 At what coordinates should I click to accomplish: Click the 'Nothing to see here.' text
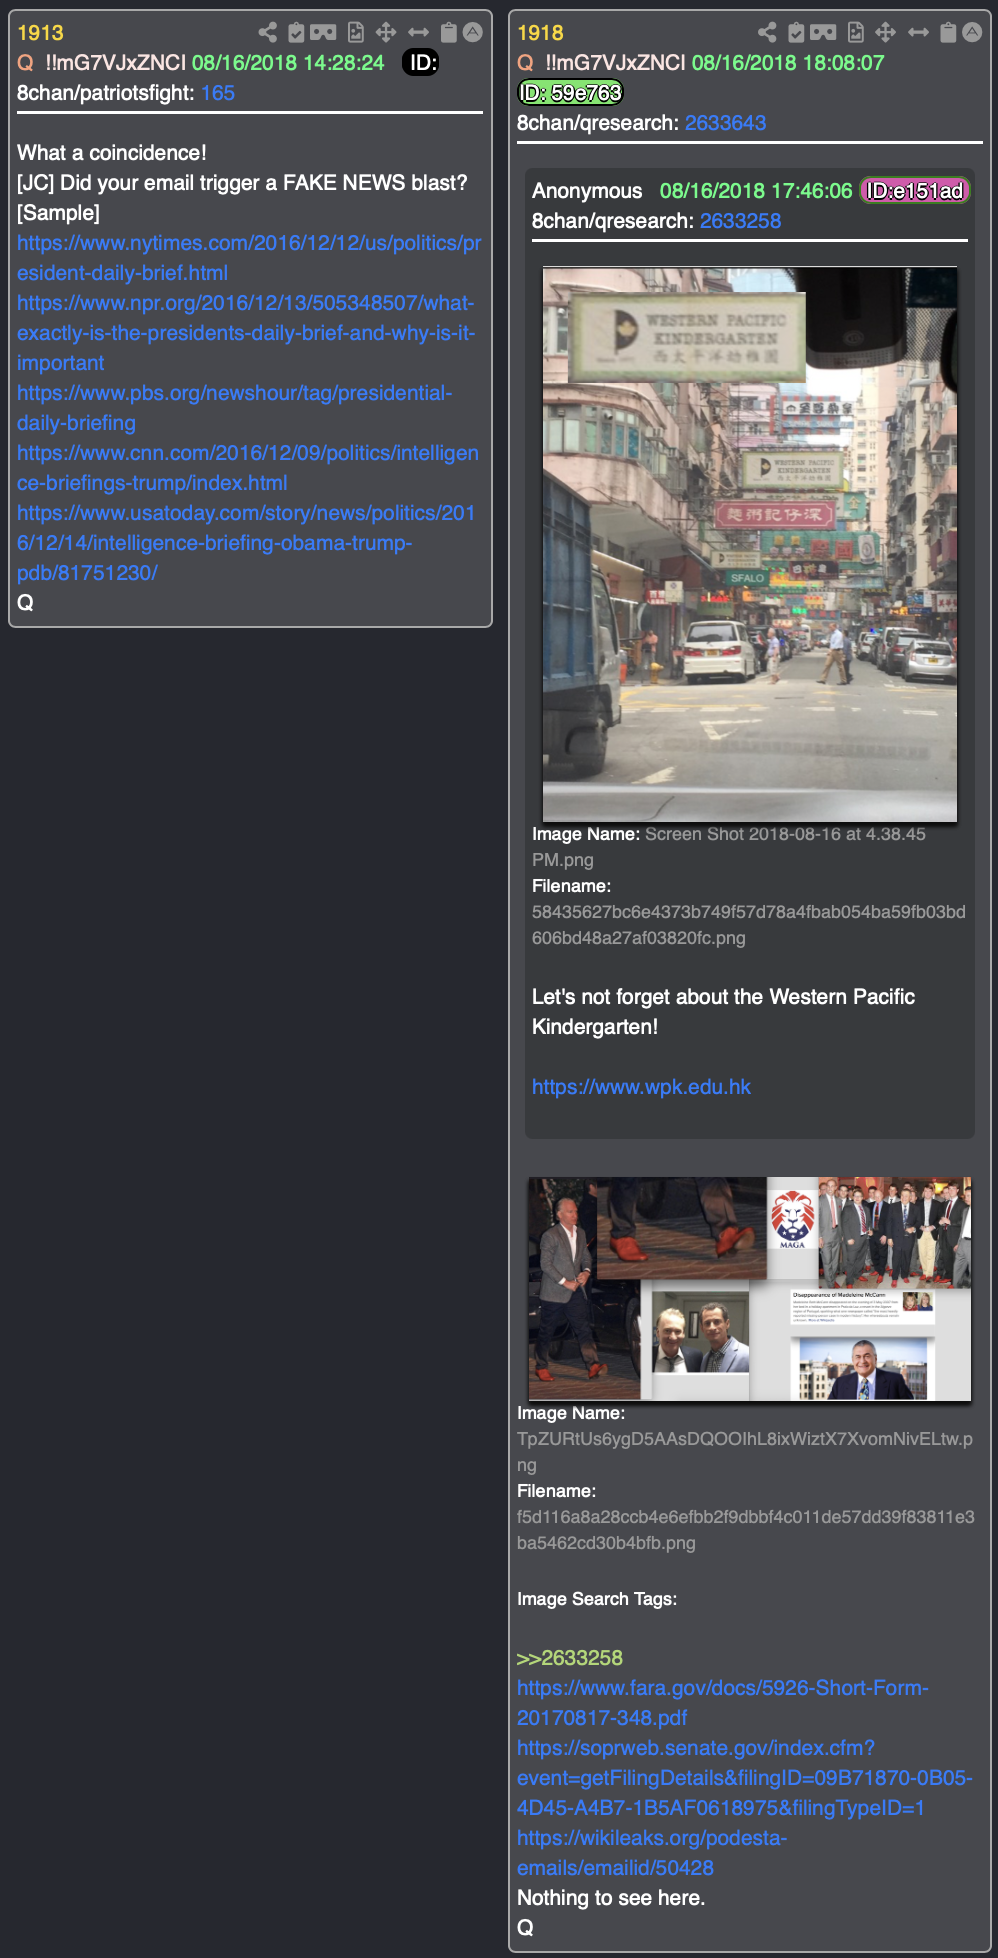coord(611,1898)
